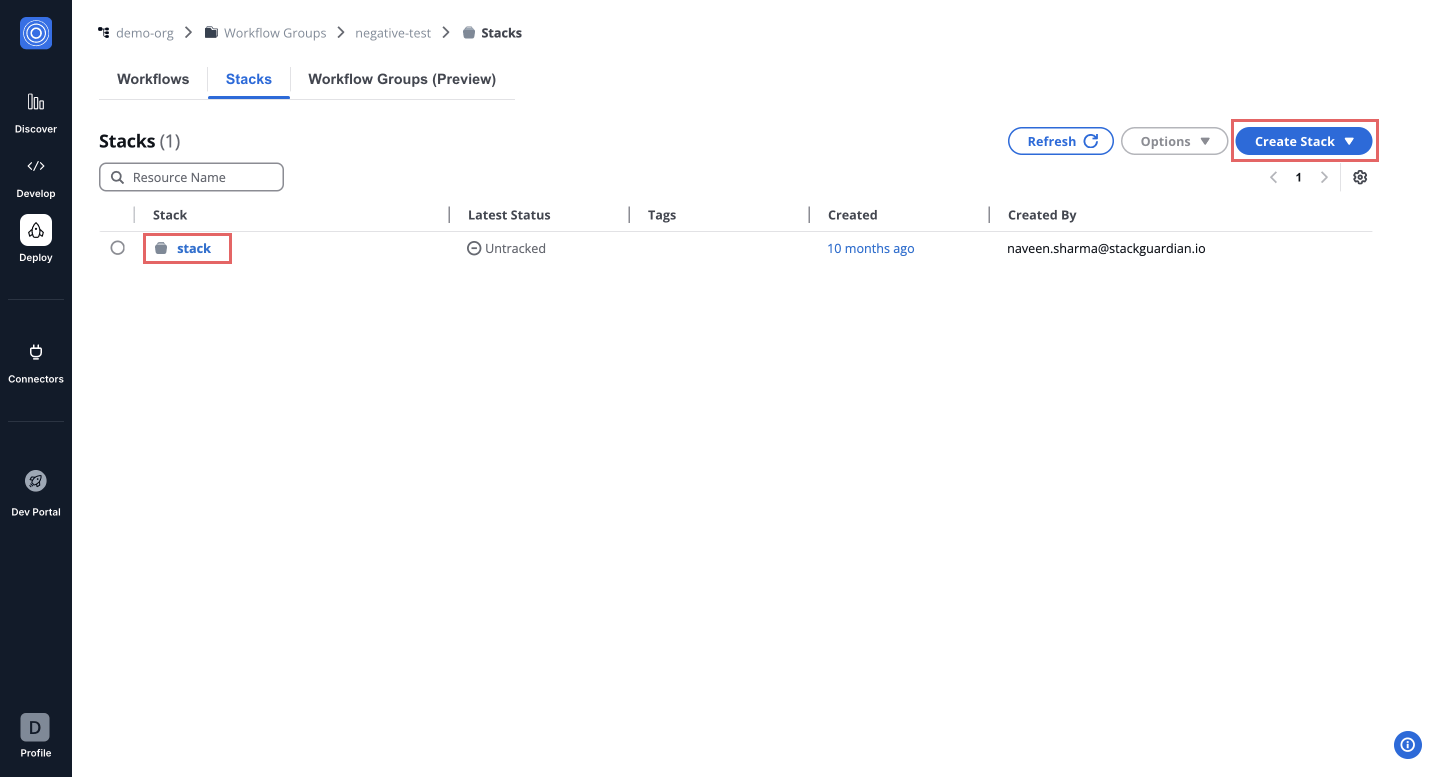Click the Stack column header
This screenshot has width=1440, height=777.
tap(170, 215)
